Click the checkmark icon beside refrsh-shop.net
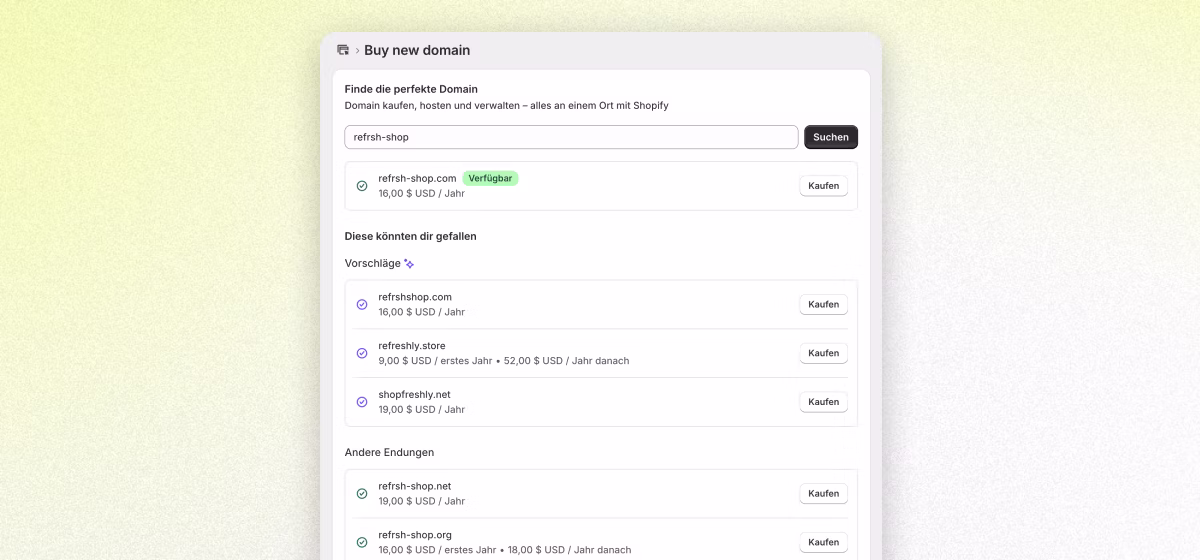This screenshot has width=1200, height=560. tap(362, 494)
